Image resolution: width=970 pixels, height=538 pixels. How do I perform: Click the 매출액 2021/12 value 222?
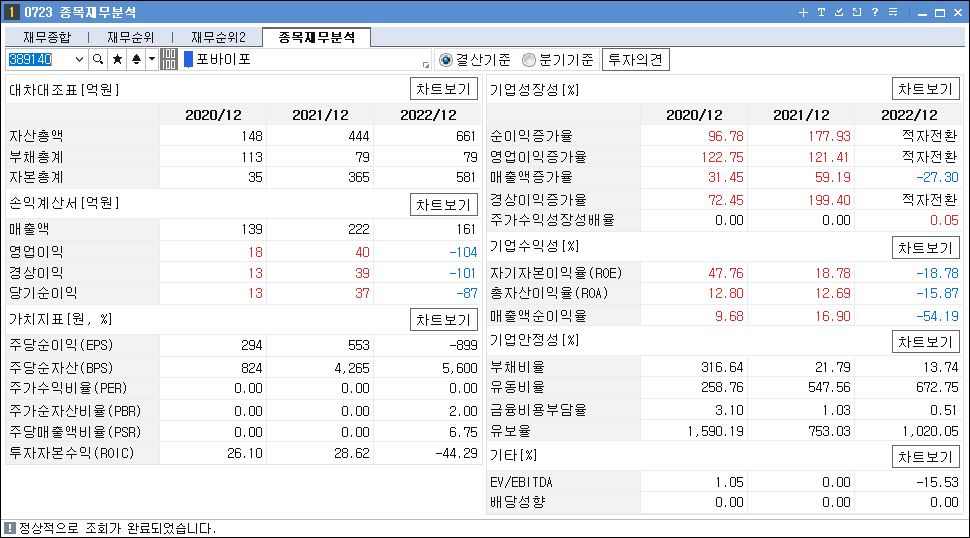(359, 229)
